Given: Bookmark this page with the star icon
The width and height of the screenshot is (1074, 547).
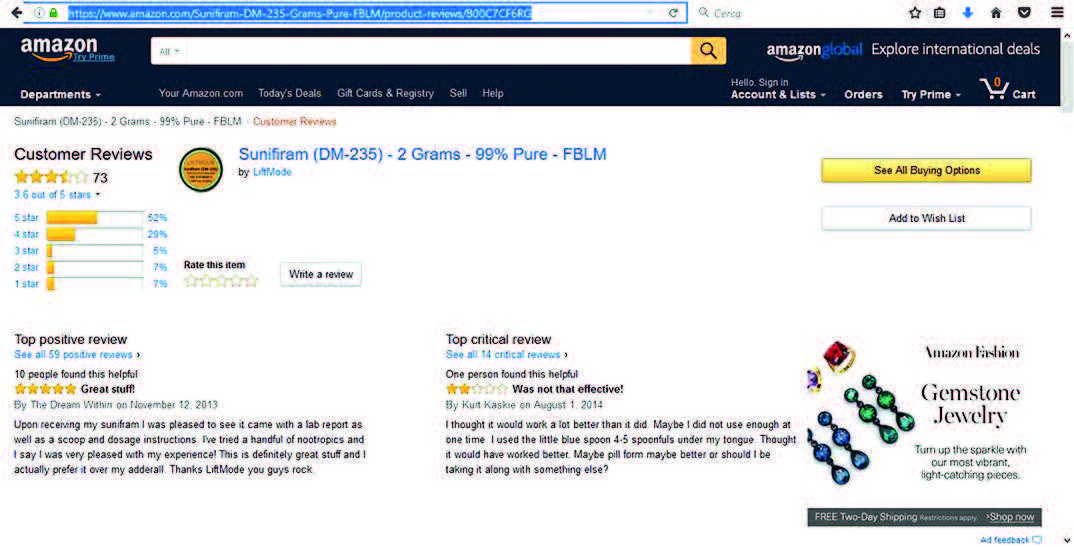Looking at the screenshot, I should pyautogui.click(x=914, y=13).
